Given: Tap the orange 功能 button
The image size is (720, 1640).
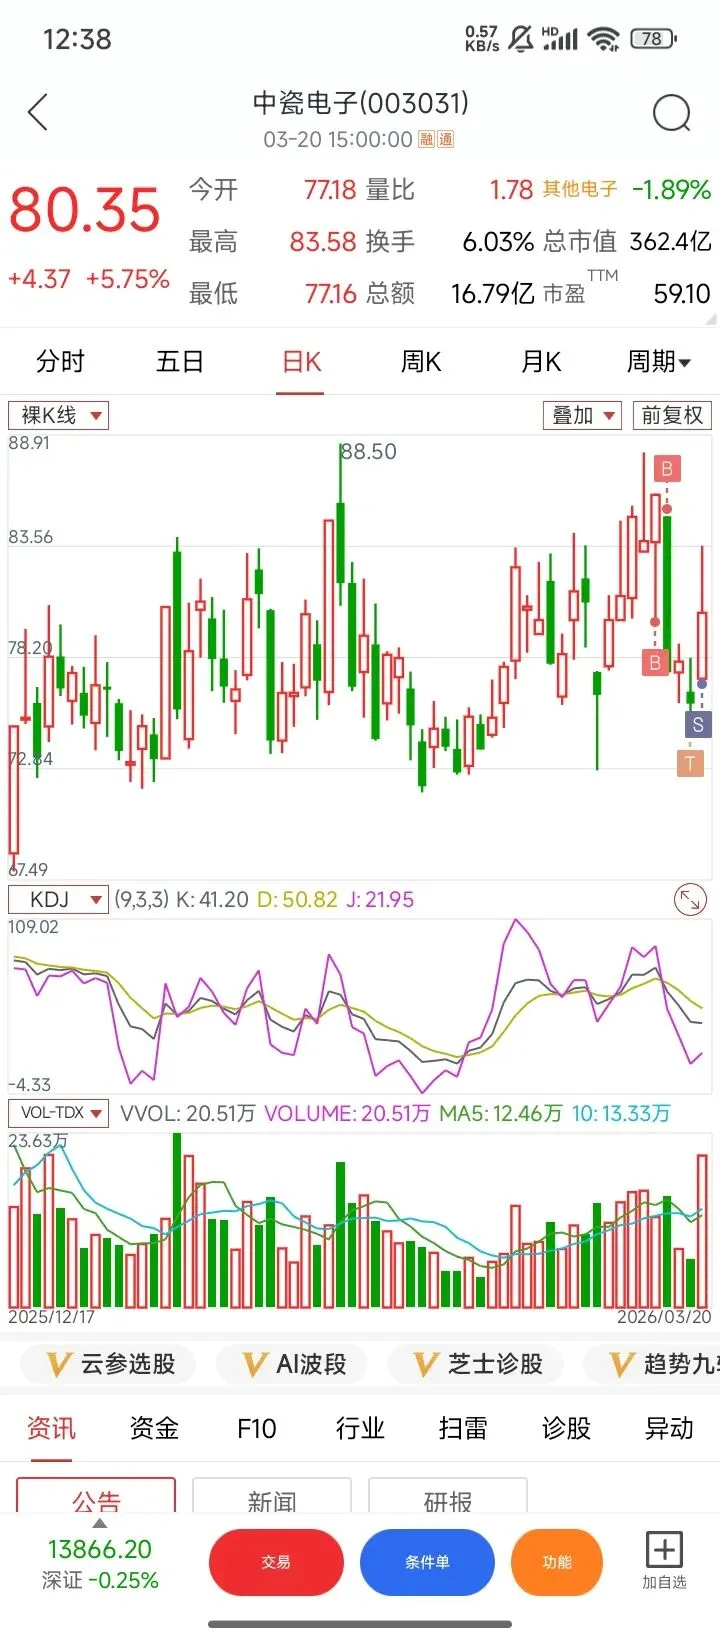Looking at the screenshot, I should pyautogui.click(x=557, y=1562).
